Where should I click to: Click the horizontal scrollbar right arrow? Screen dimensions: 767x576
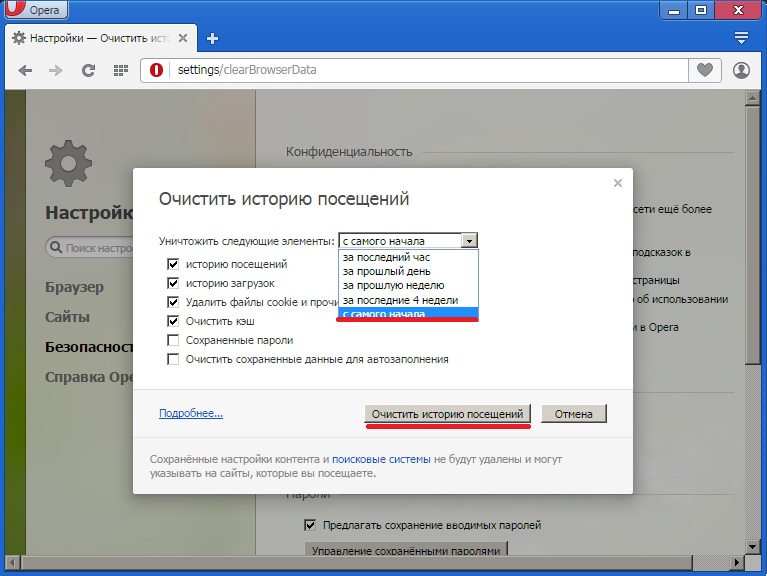tap(737, 563)
